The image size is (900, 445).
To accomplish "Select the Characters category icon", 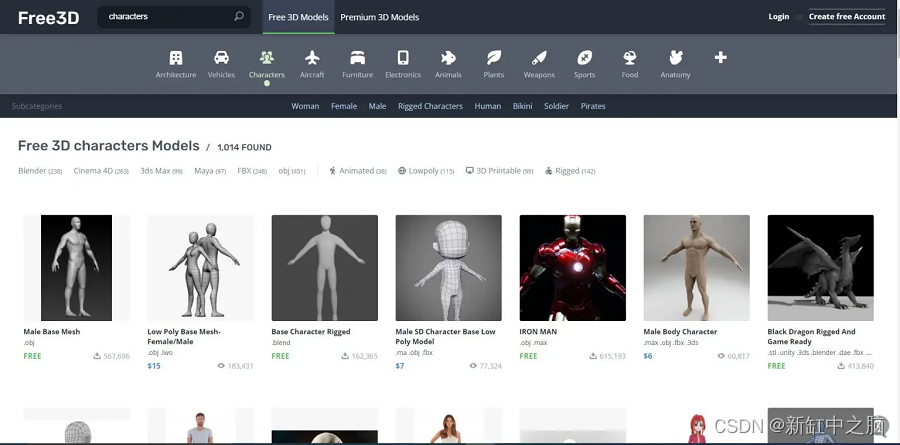I will [x=266, y=57].
